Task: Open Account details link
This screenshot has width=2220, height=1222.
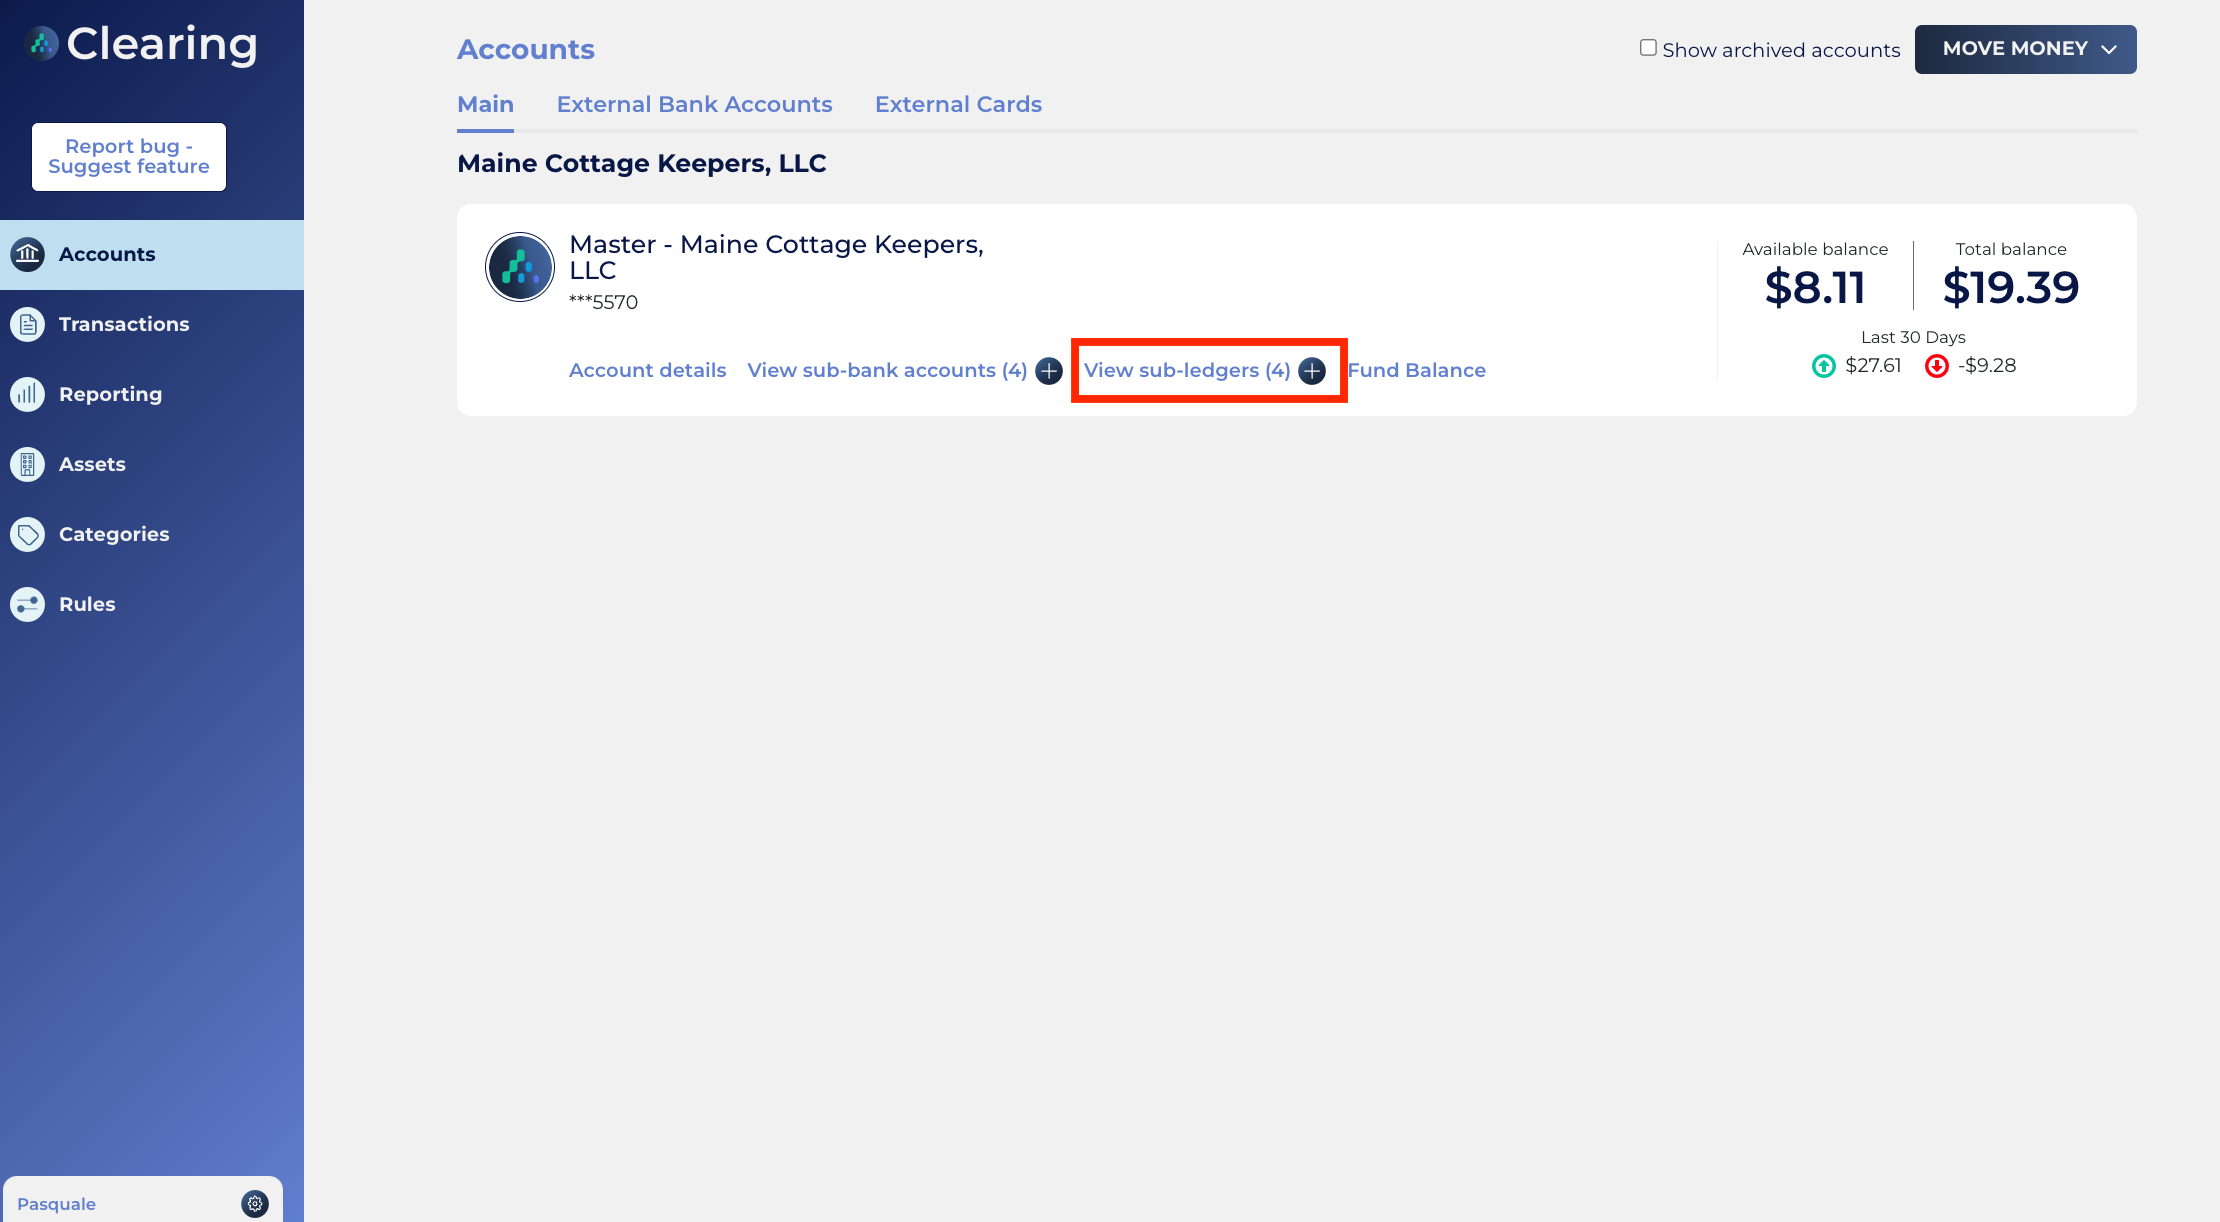Action: pos(648,370)
